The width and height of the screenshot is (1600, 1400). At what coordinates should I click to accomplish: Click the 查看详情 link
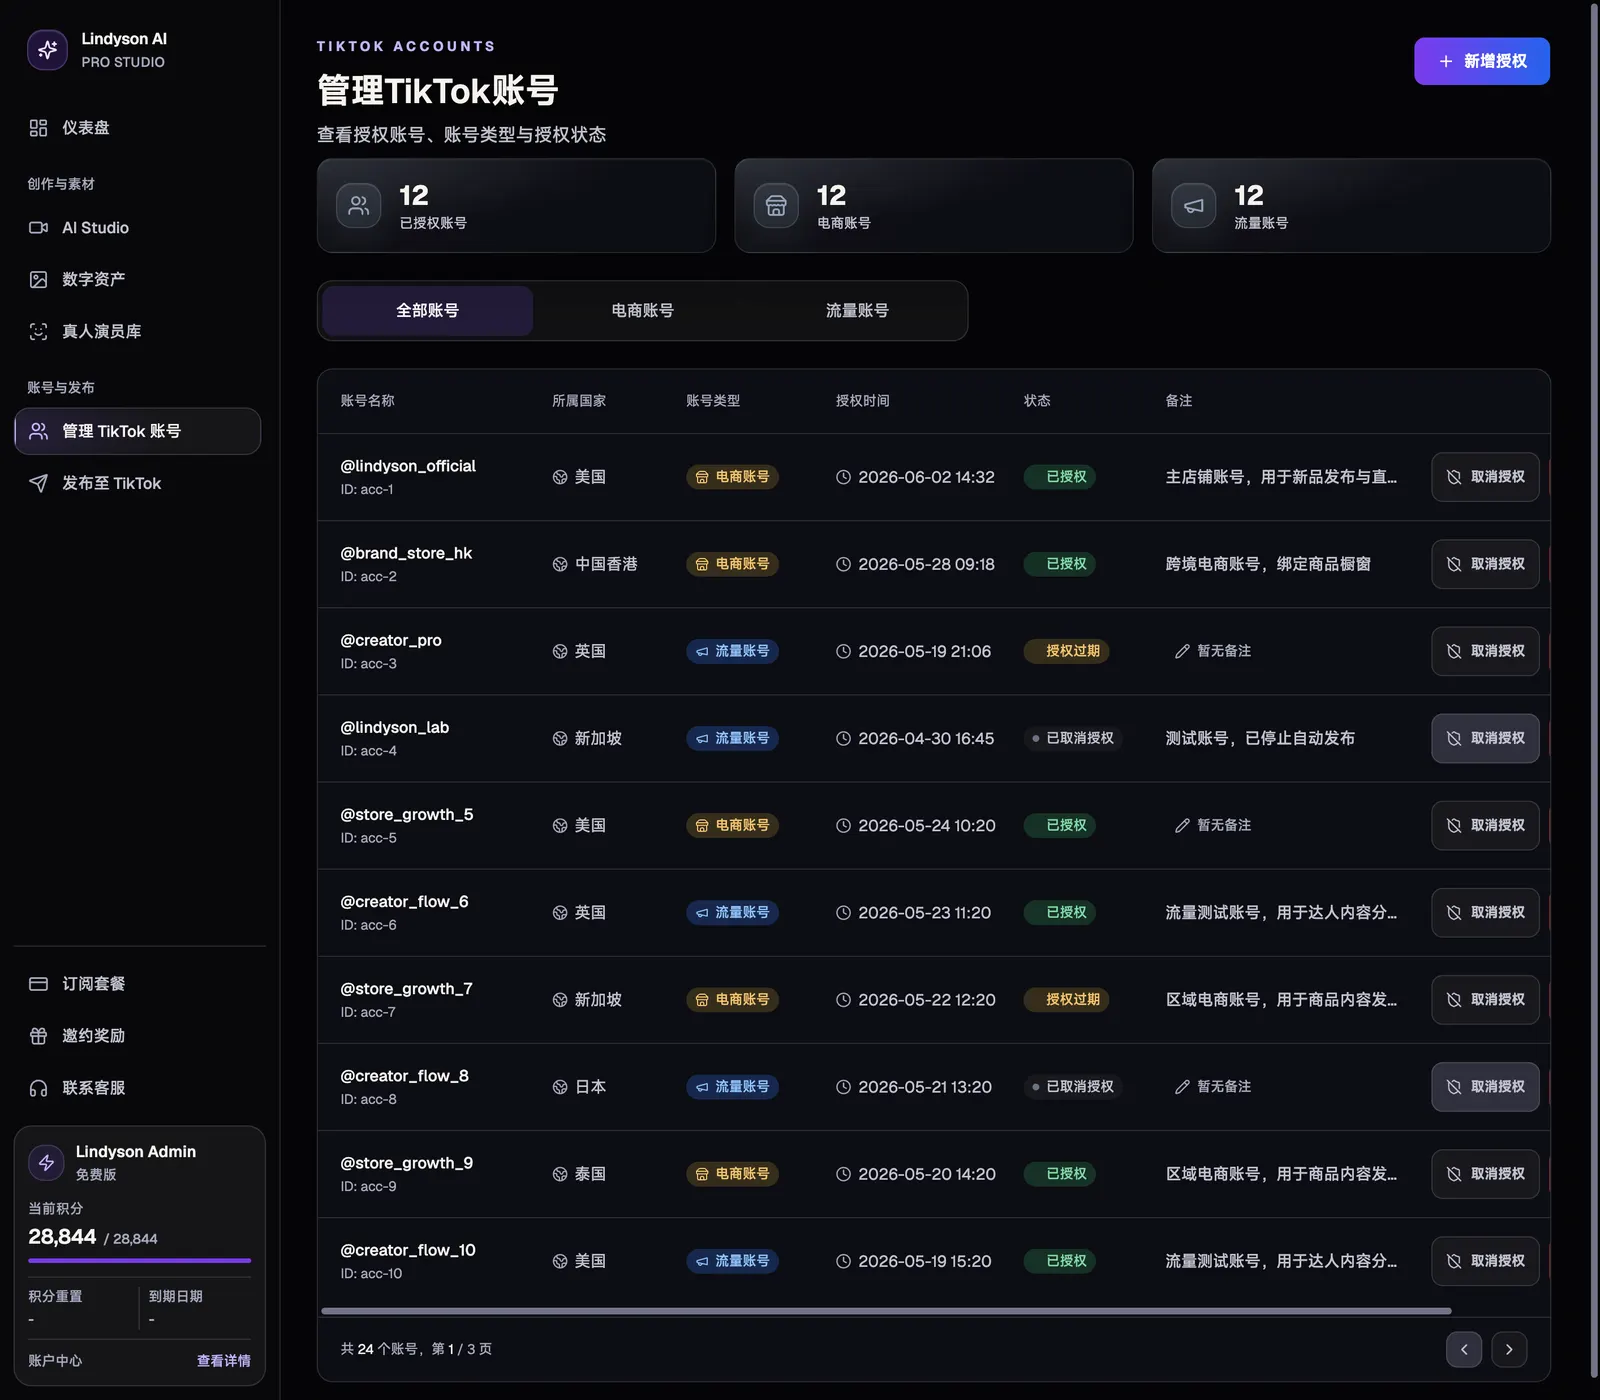click(x=224, y=1361)
